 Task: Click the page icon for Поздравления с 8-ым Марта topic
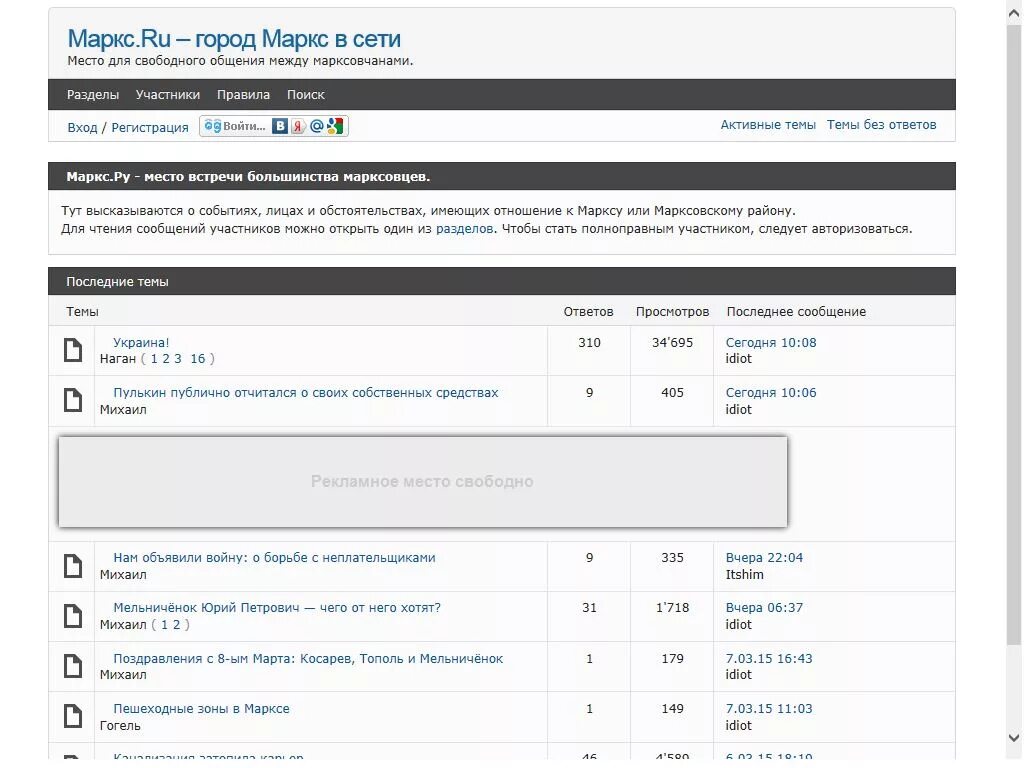[73, 666]
